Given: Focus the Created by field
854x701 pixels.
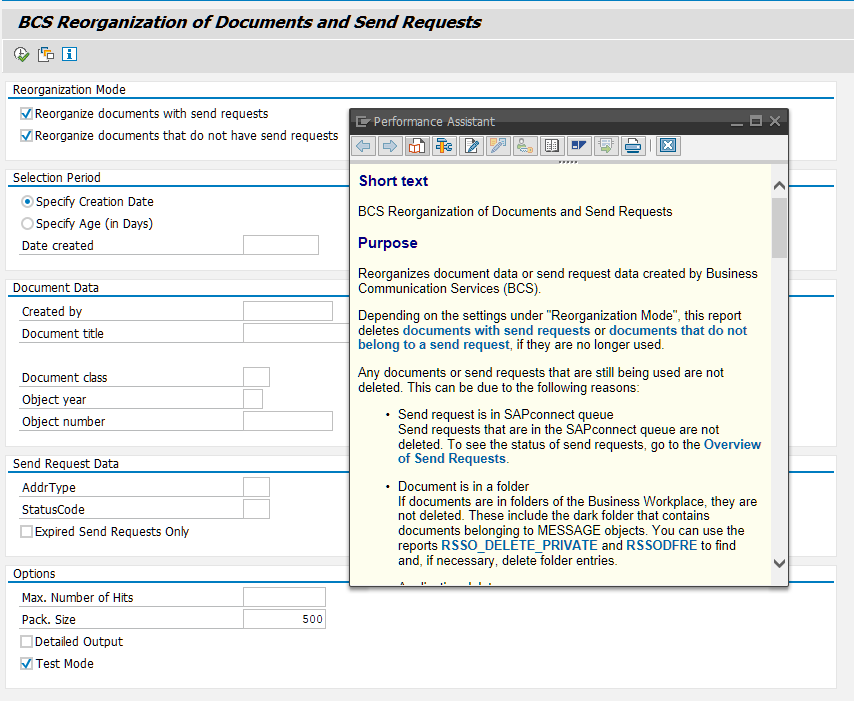Looking at the screenshot, I should coord(288,311).
